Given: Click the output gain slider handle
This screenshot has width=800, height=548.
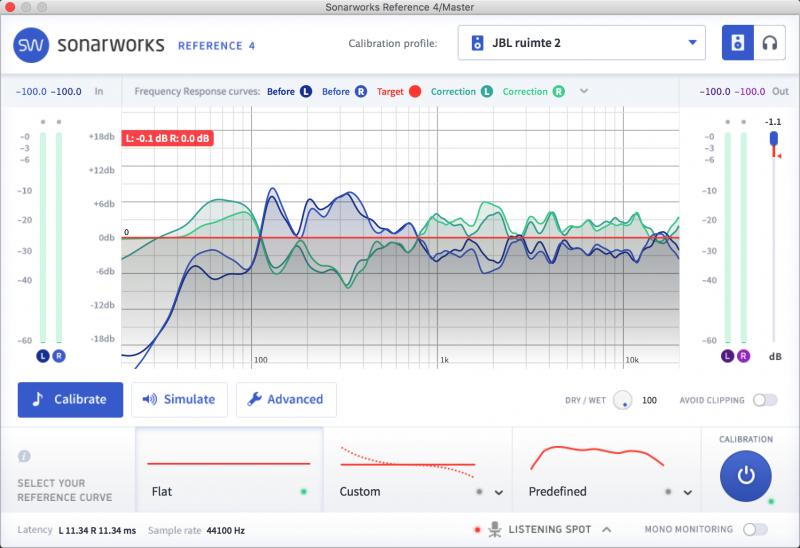Looking at the screenshot, I should [x=773, y=138].
